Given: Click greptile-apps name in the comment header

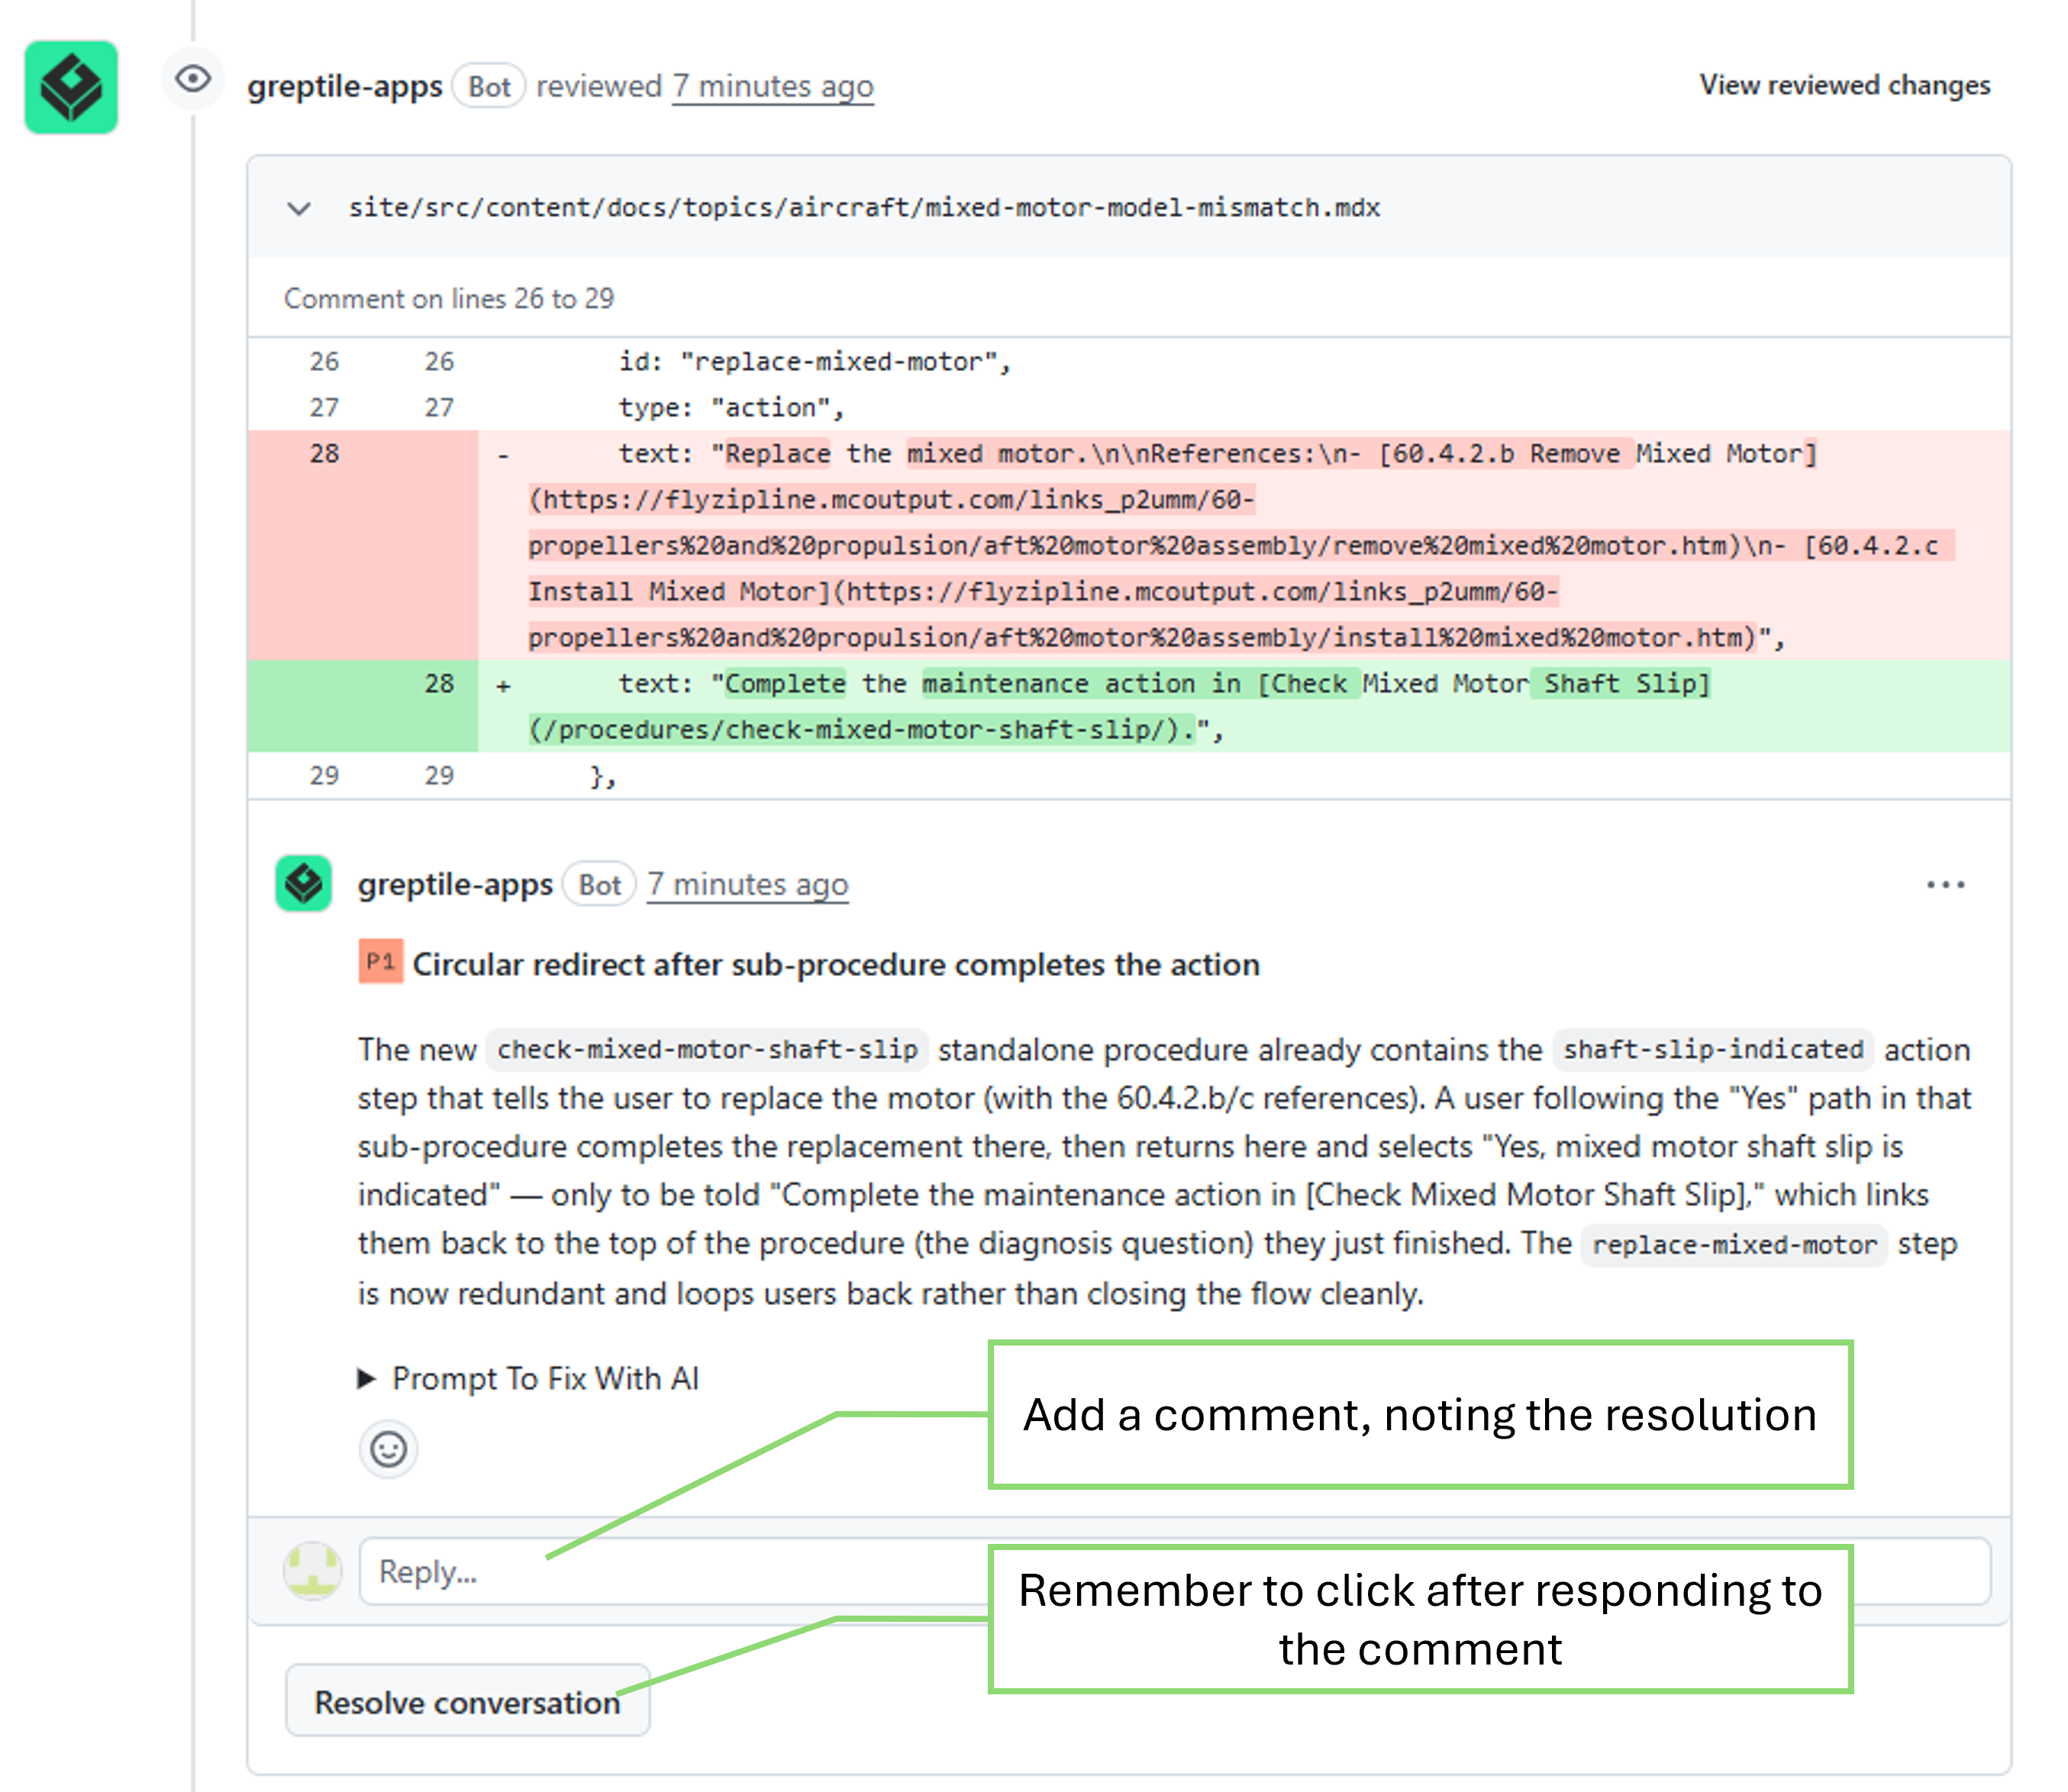Looking at the screenshot, I should (x=455, y=885).
